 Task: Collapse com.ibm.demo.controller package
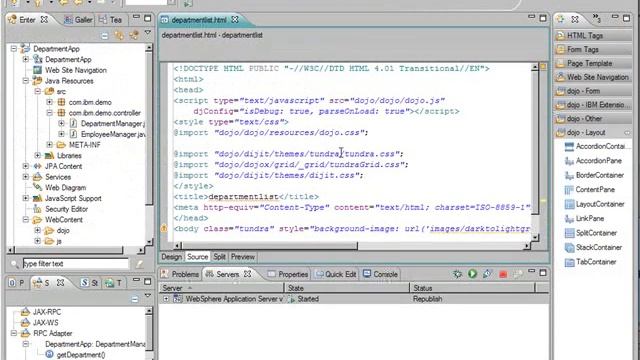click(49, 113)
